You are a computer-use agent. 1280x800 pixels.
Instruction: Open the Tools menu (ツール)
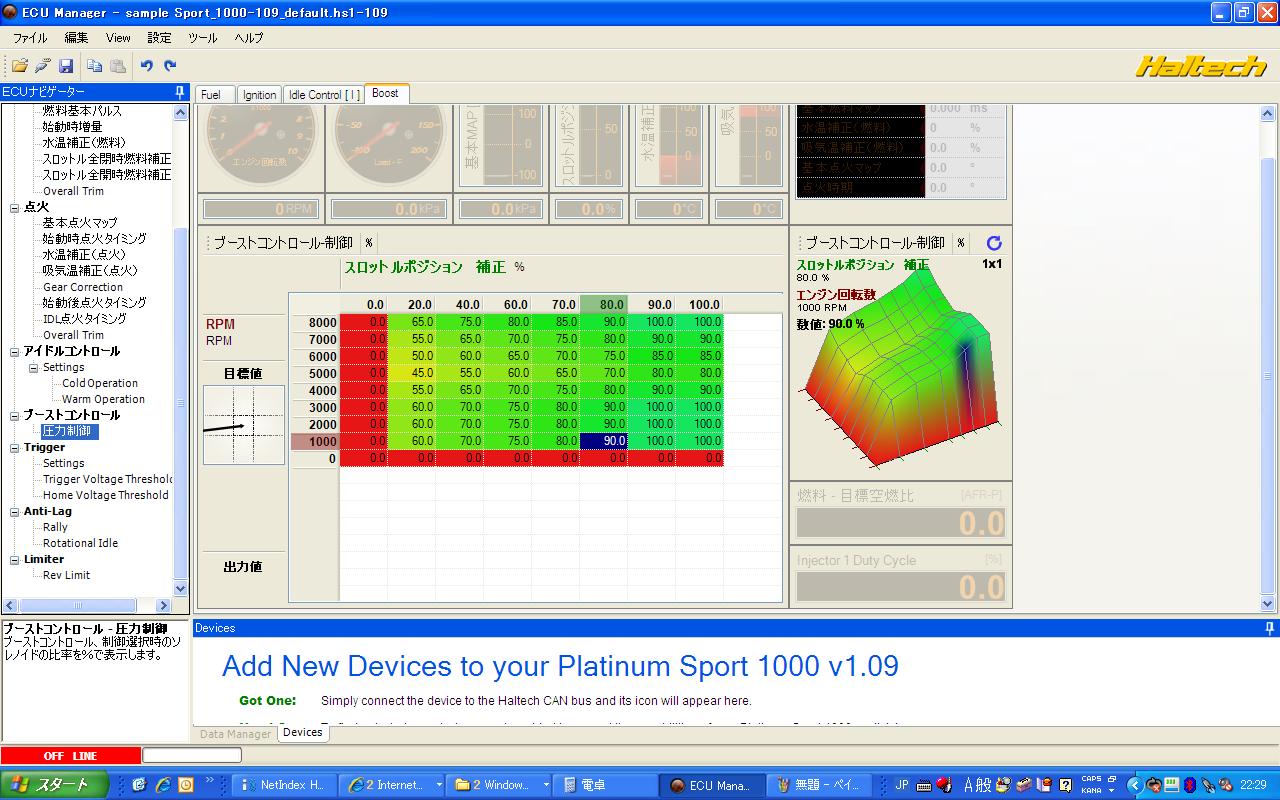click(x=202, y=38)
